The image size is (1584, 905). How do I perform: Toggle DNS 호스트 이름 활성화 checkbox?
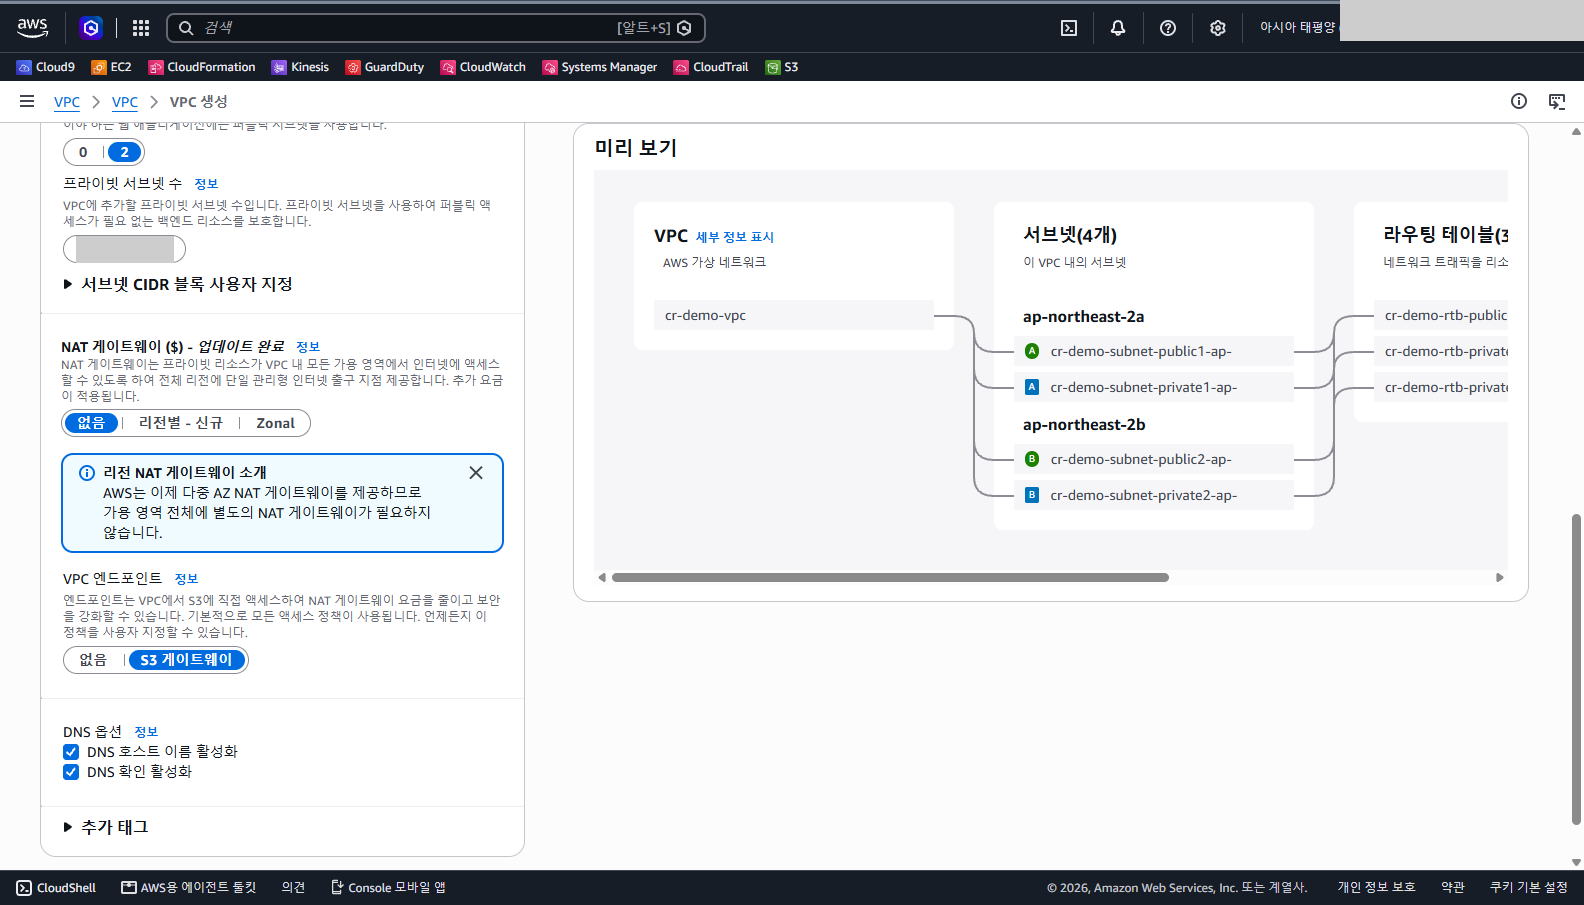(x=71, y=752)
